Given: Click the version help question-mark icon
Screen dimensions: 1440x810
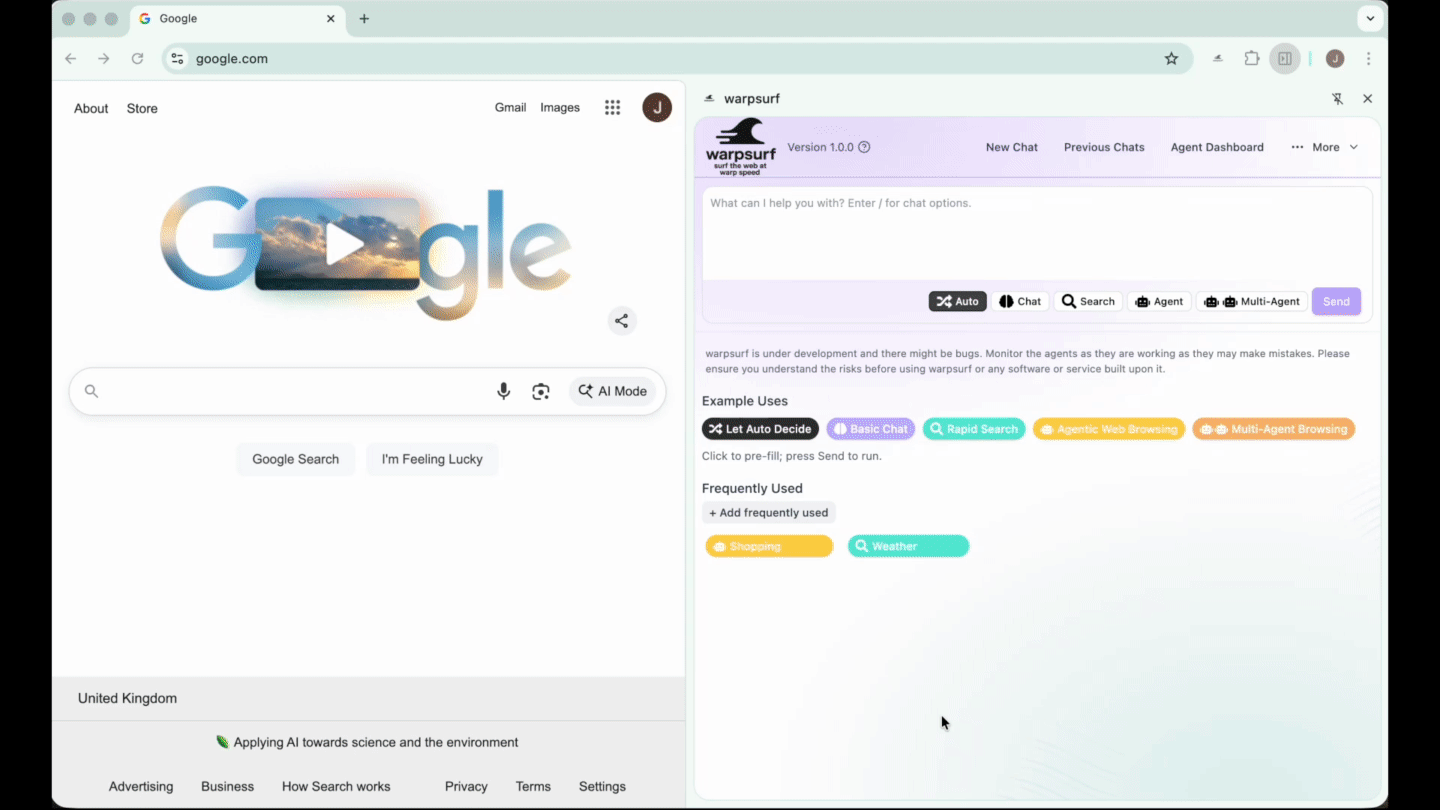Looking at the screenshot, I should pyautogui.click(x=864, y=147).
